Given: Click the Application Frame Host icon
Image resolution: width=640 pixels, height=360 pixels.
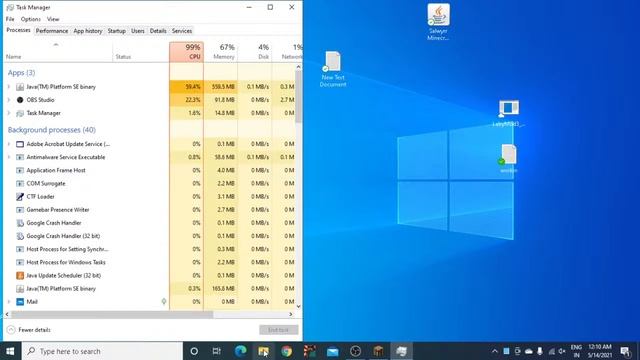Looking at the screenshot, I should tap(20, 170).
